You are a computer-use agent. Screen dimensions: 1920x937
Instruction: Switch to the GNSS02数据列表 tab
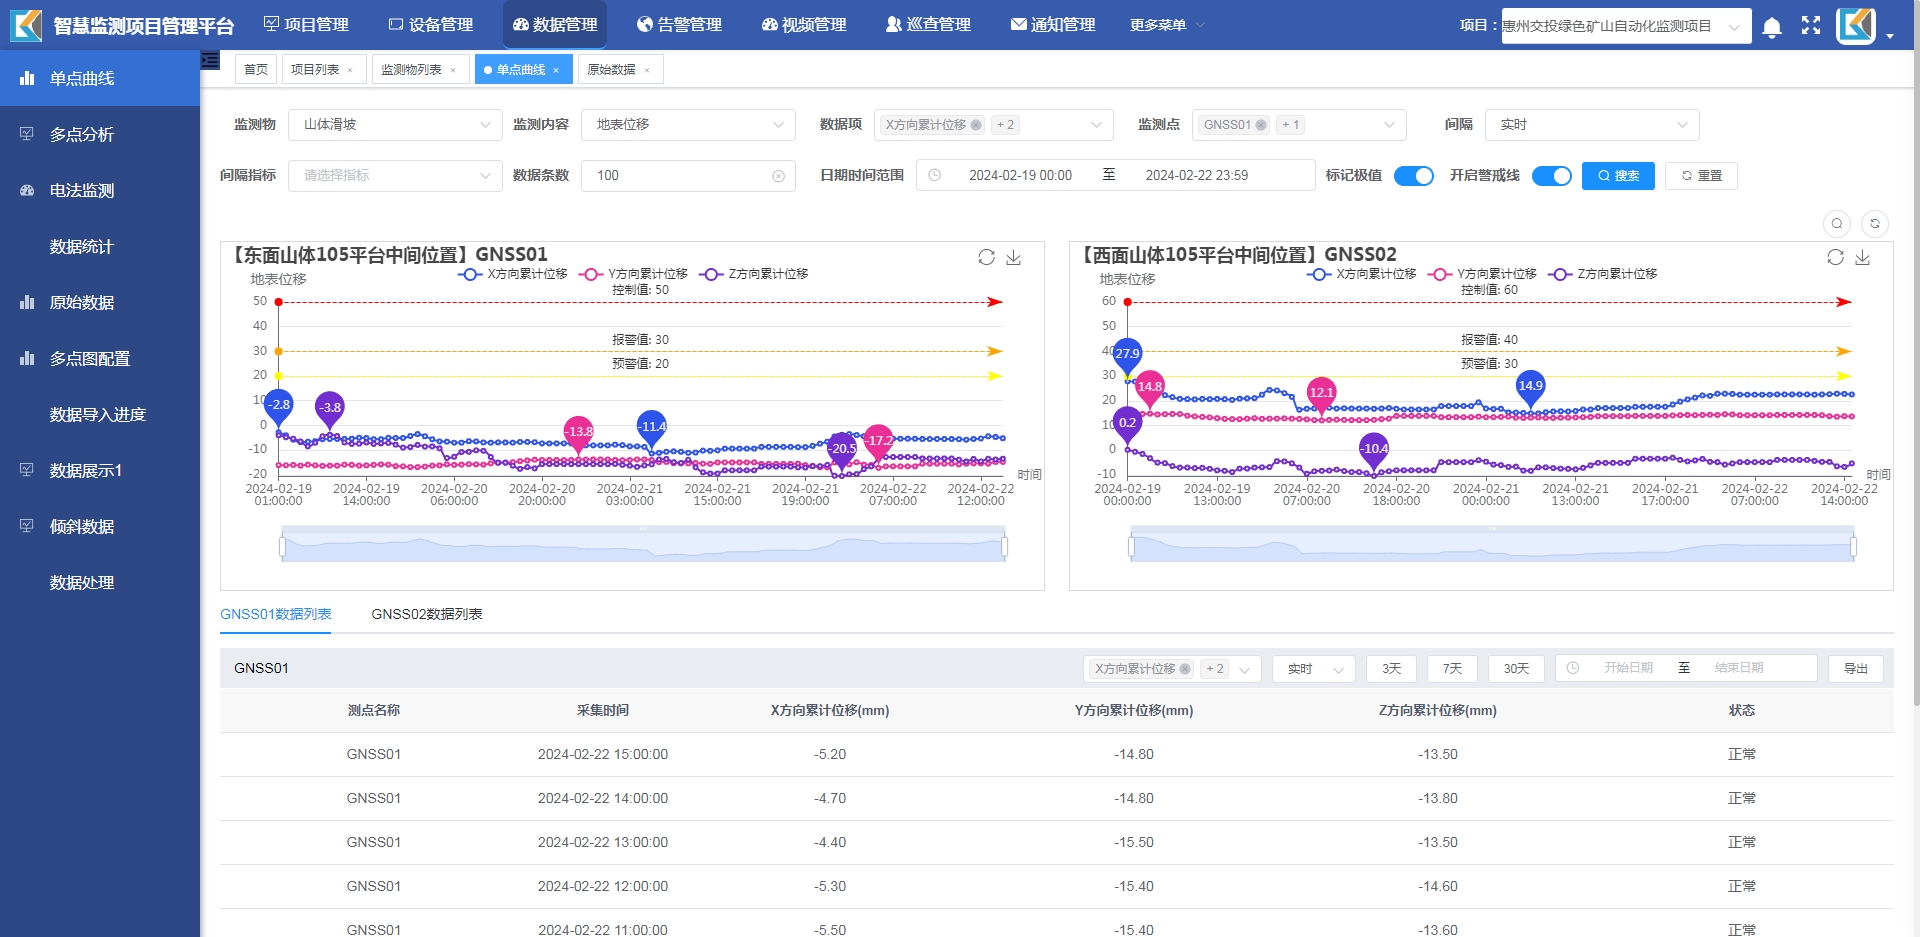pyautogui.click(x=427, y=614)
